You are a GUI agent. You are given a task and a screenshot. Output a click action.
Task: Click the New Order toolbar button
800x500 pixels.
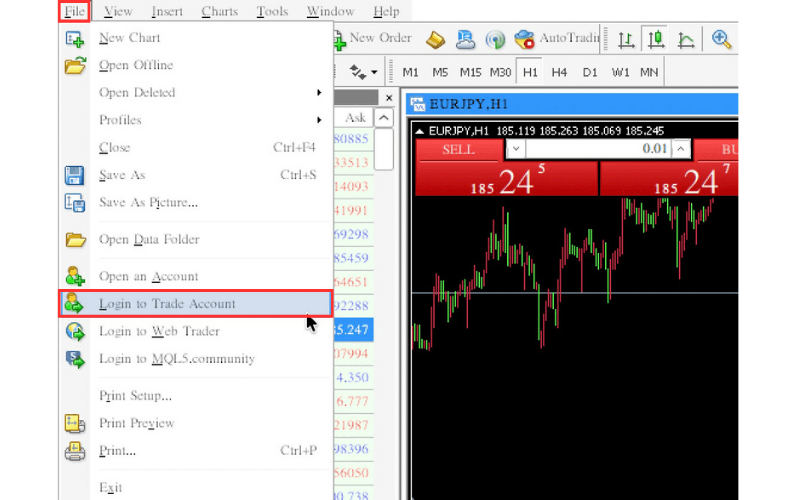[x=373, y=39]
